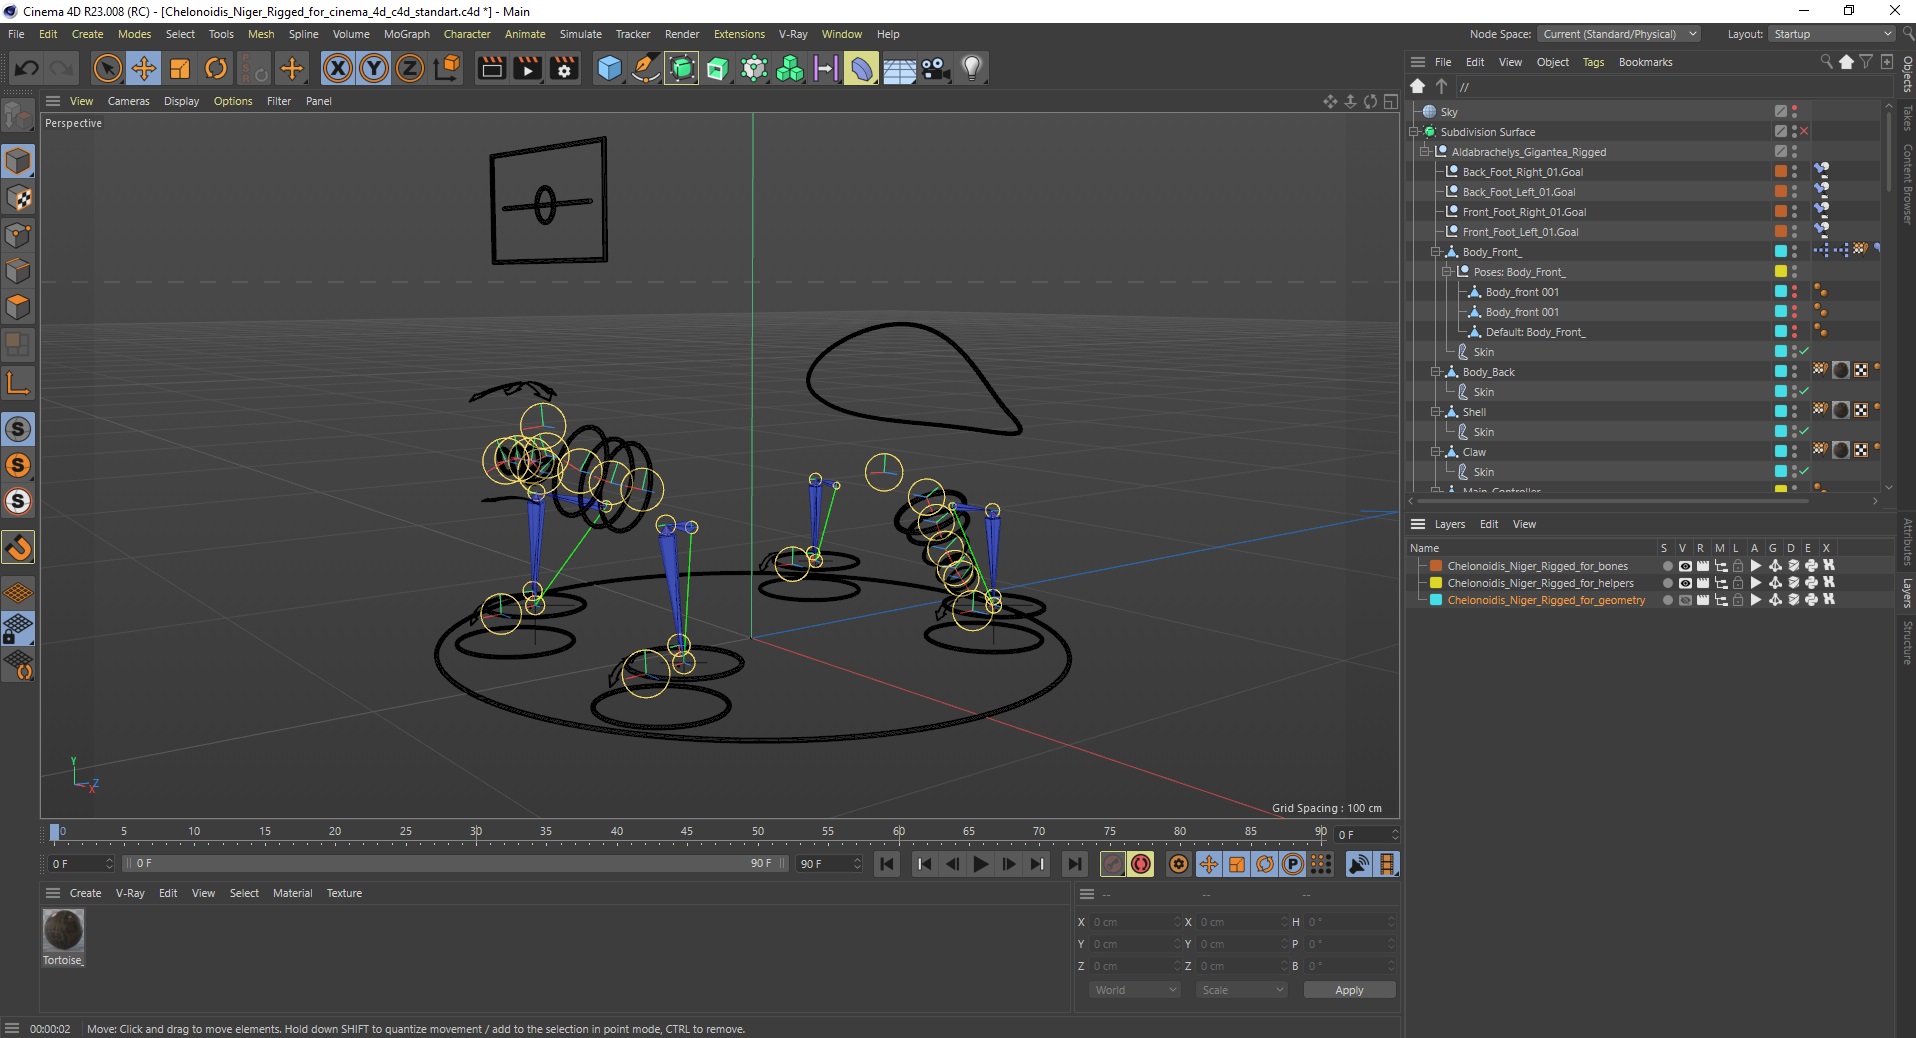Screen dimensions: 1916x1038
Task: Open the Node Space dropdown
Action: click(1619, 34)
